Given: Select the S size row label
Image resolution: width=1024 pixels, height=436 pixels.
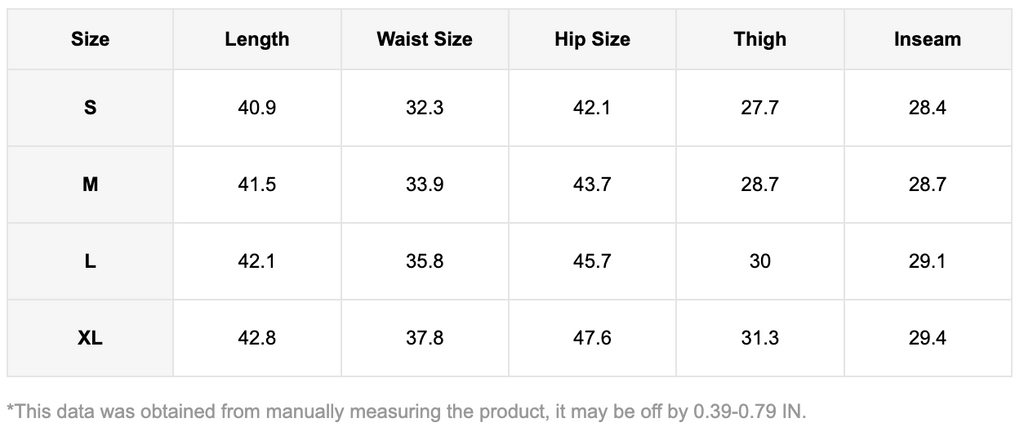Looking at the screenshot, I should tap(90, 108).
